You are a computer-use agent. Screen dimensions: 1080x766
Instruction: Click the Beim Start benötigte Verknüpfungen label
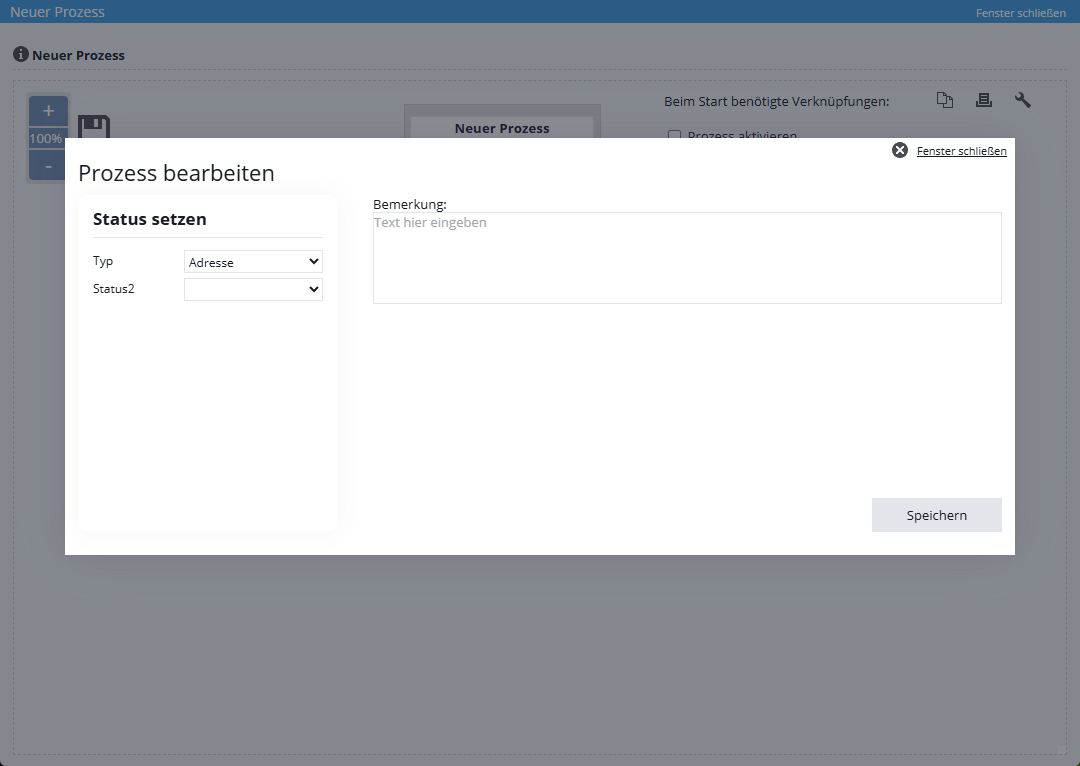coord(776,101)
